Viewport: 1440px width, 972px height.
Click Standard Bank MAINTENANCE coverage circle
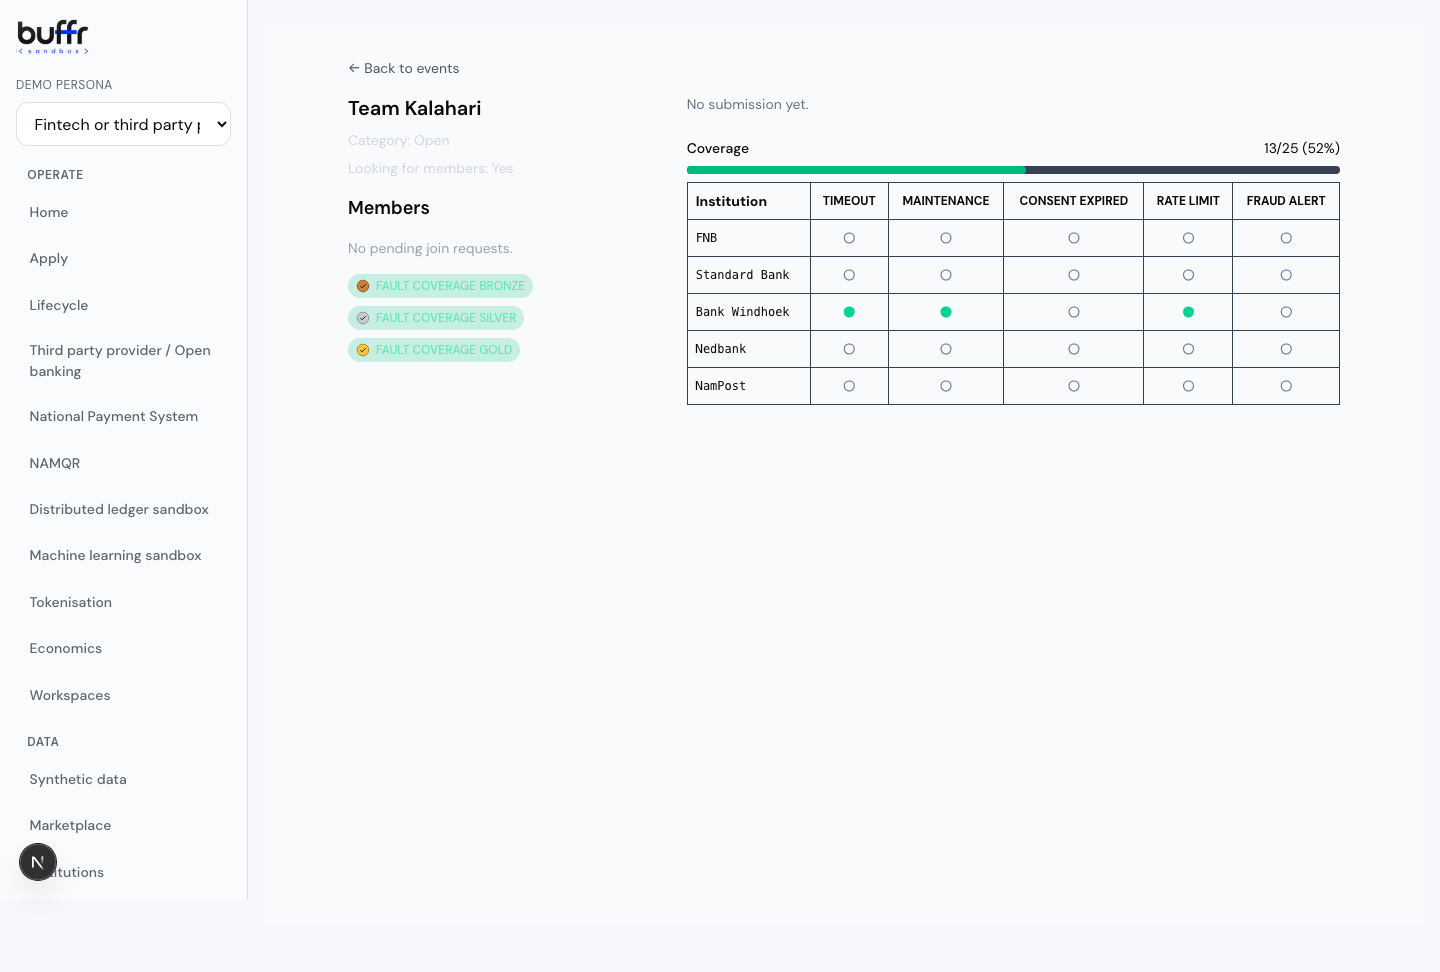point(946,275)
